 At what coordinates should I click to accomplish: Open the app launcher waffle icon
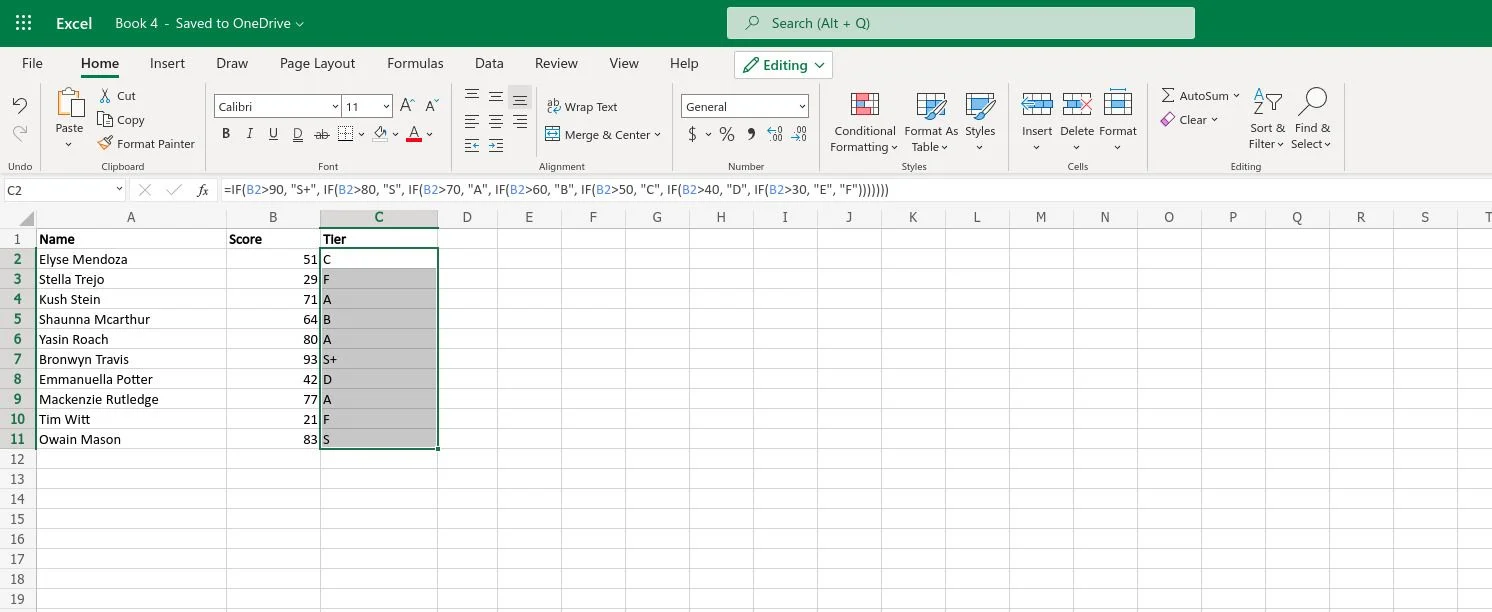(24, 23)
